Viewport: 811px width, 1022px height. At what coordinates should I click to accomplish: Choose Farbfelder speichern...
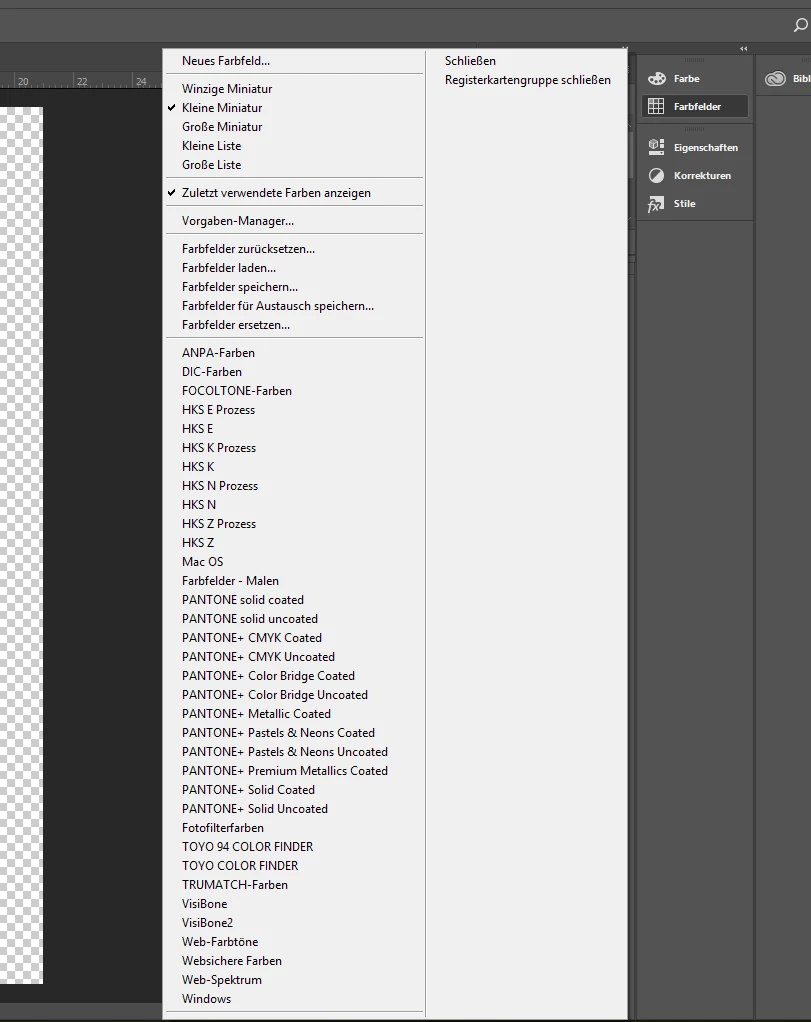pos(240,287)
